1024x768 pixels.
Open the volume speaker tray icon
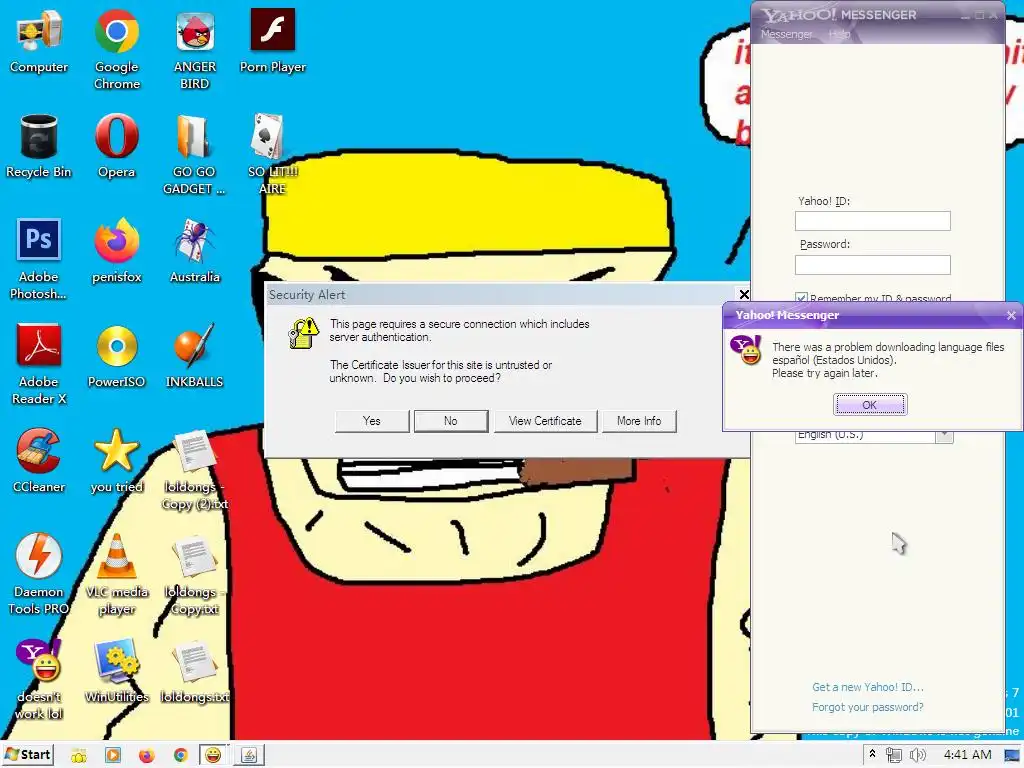(x=918, y=756)
